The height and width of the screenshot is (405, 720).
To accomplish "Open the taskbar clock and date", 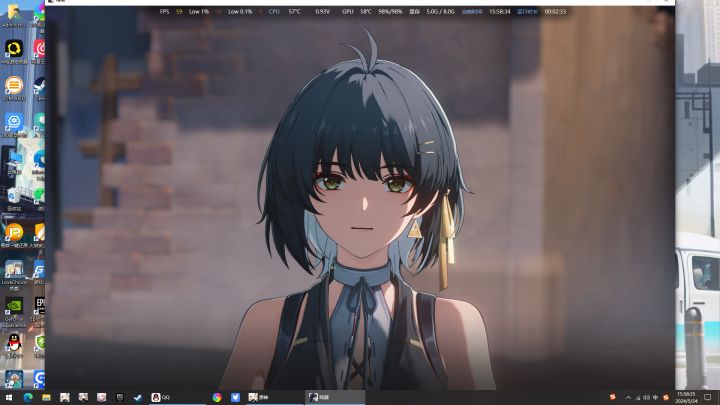I will (686, 398).
